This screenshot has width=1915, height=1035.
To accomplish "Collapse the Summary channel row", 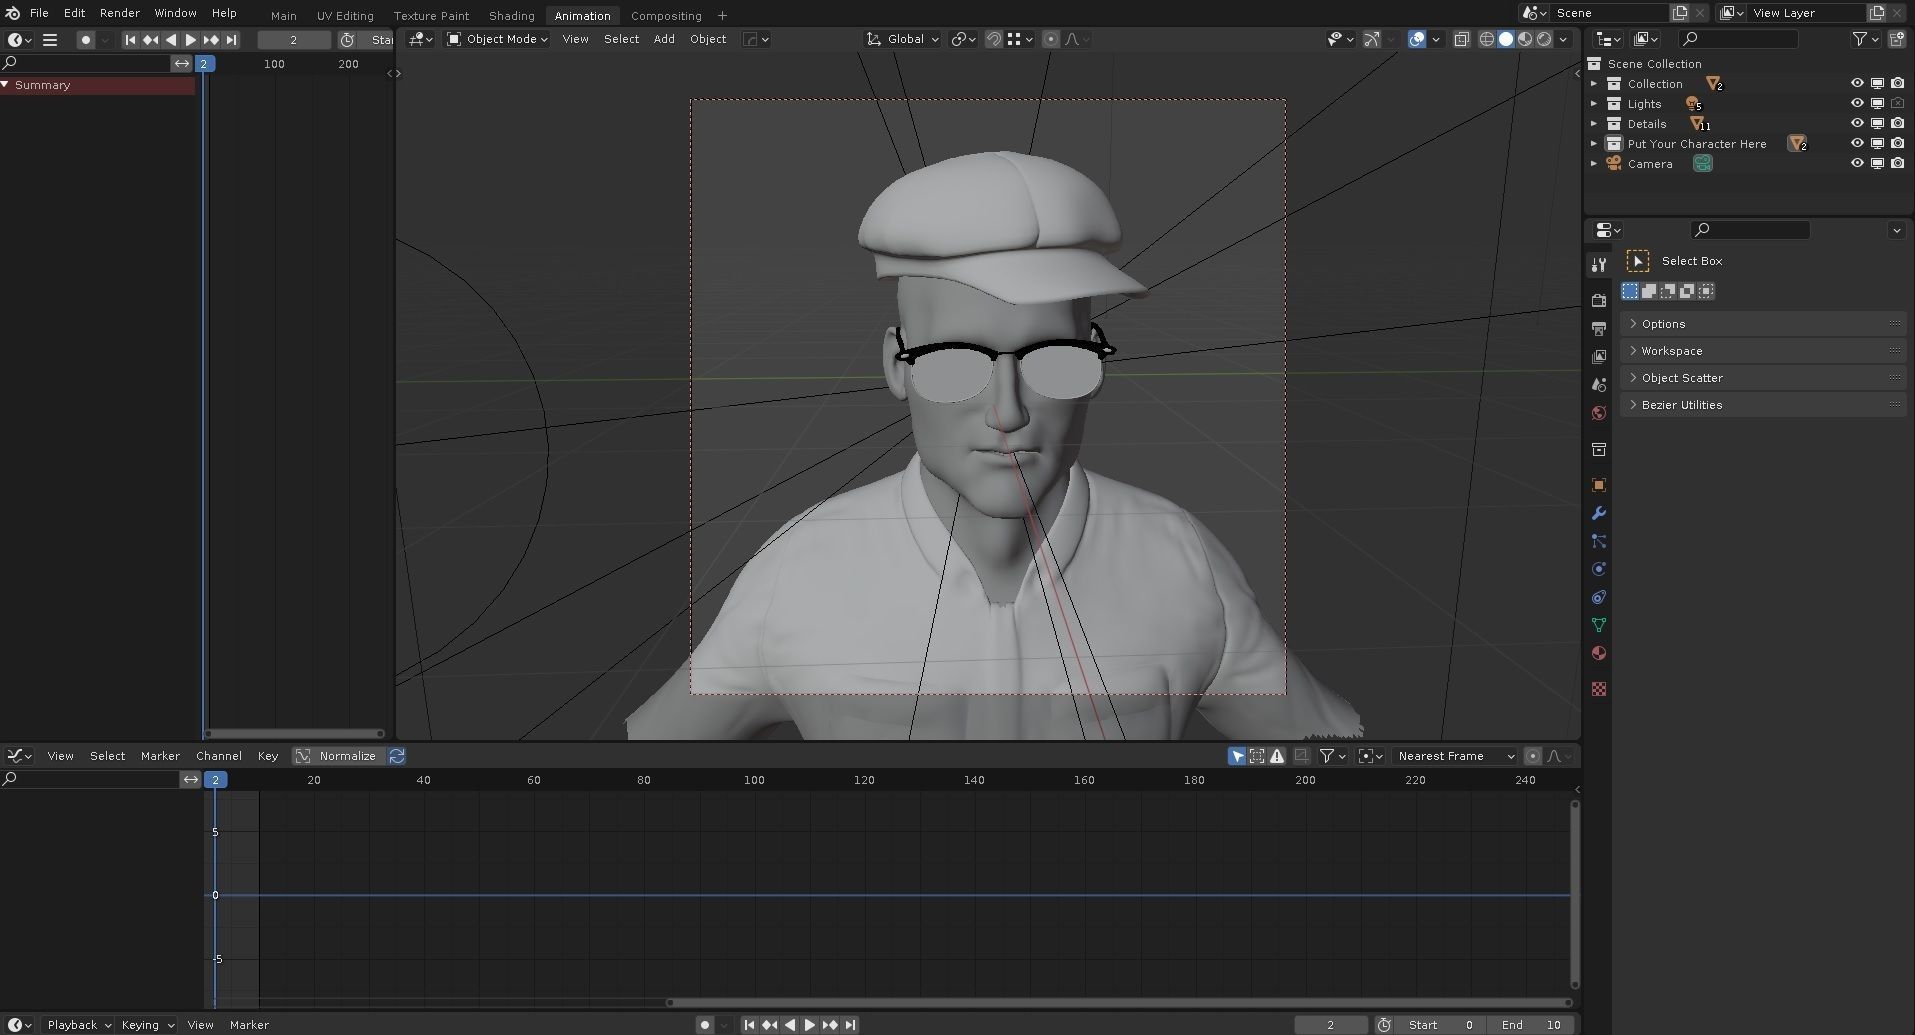I will click(x=5, y=85).
